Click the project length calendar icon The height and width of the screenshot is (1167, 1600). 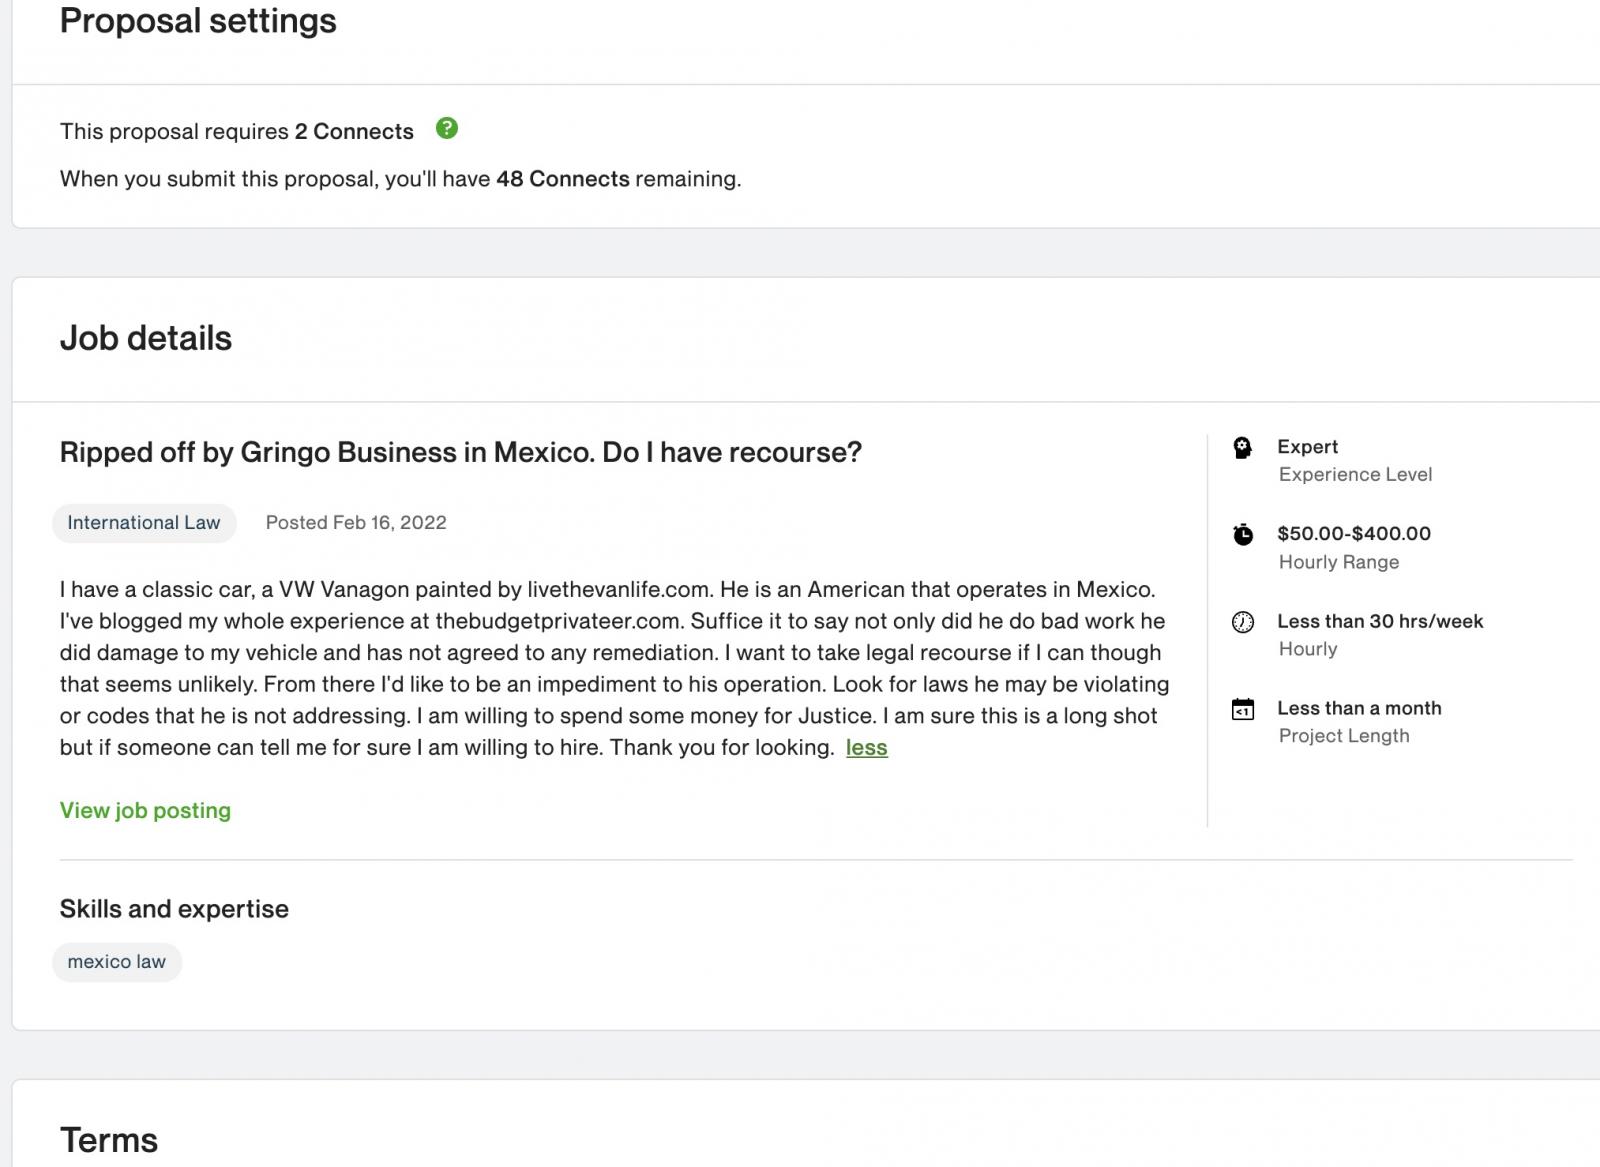pyautogui.click(x=1242, y=709)
